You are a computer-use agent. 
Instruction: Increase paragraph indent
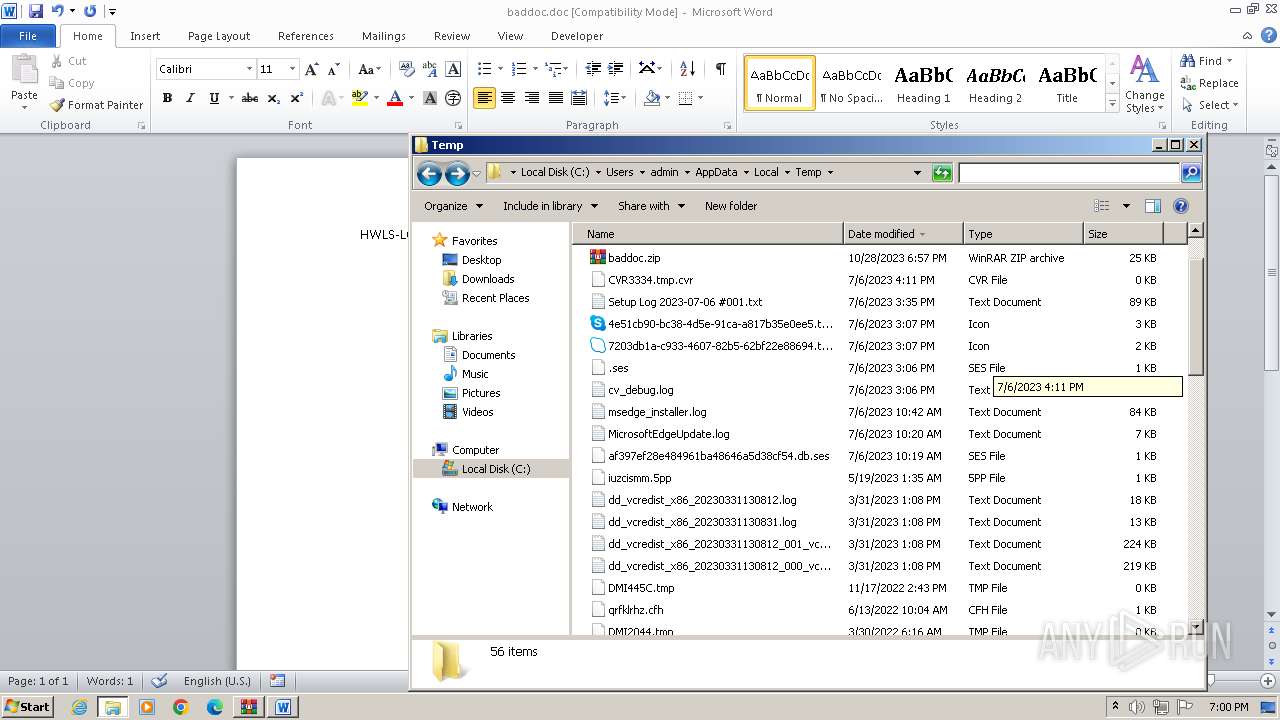click(x=617, y=69)
